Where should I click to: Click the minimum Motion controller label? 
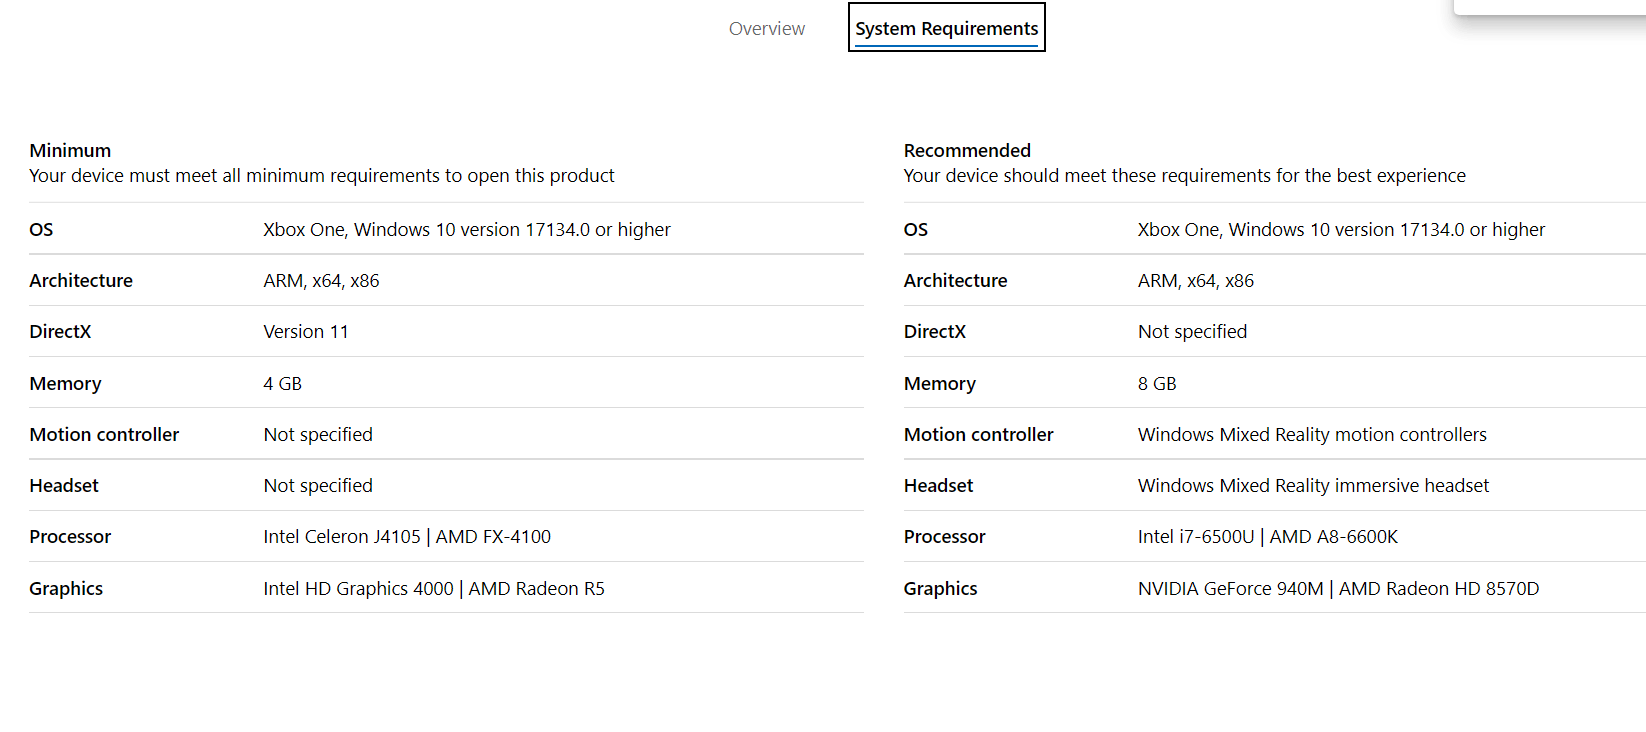tap(104, 435)
